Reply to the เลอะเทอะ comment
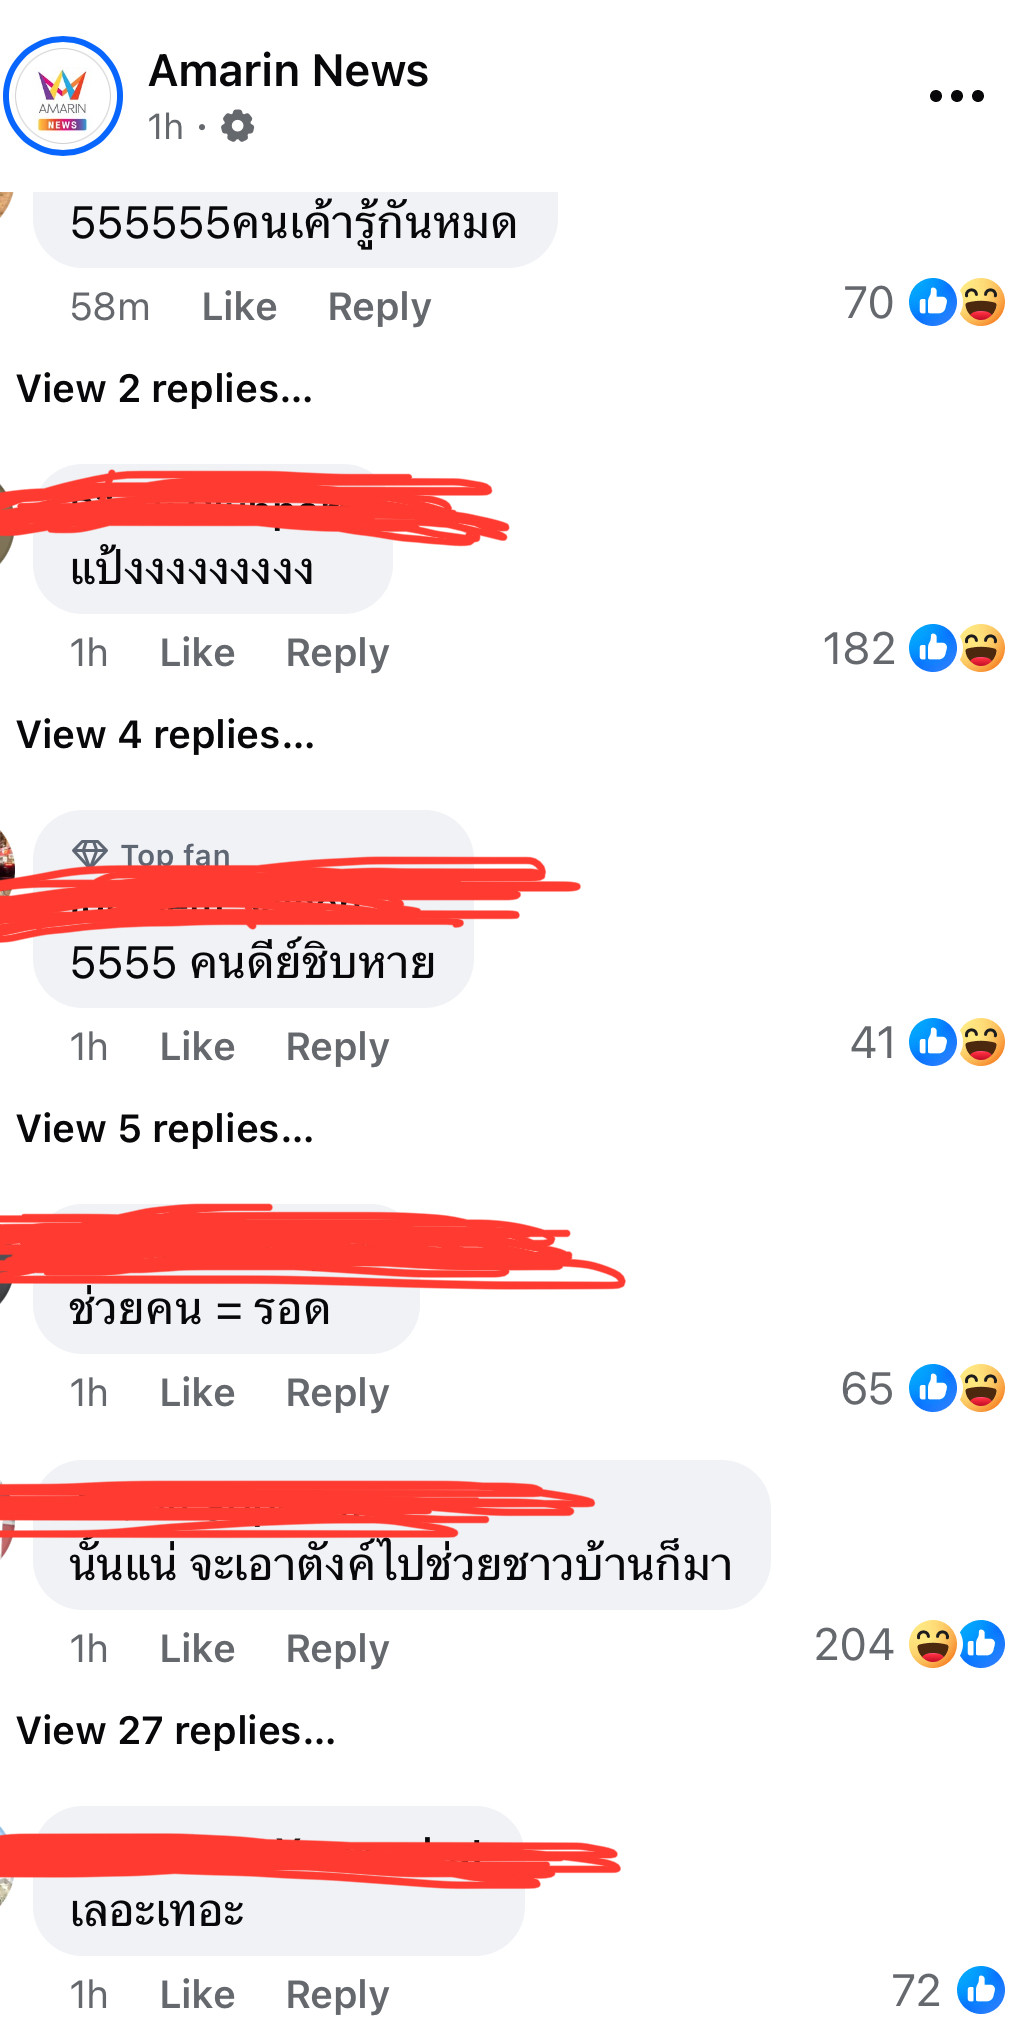 337,1995
